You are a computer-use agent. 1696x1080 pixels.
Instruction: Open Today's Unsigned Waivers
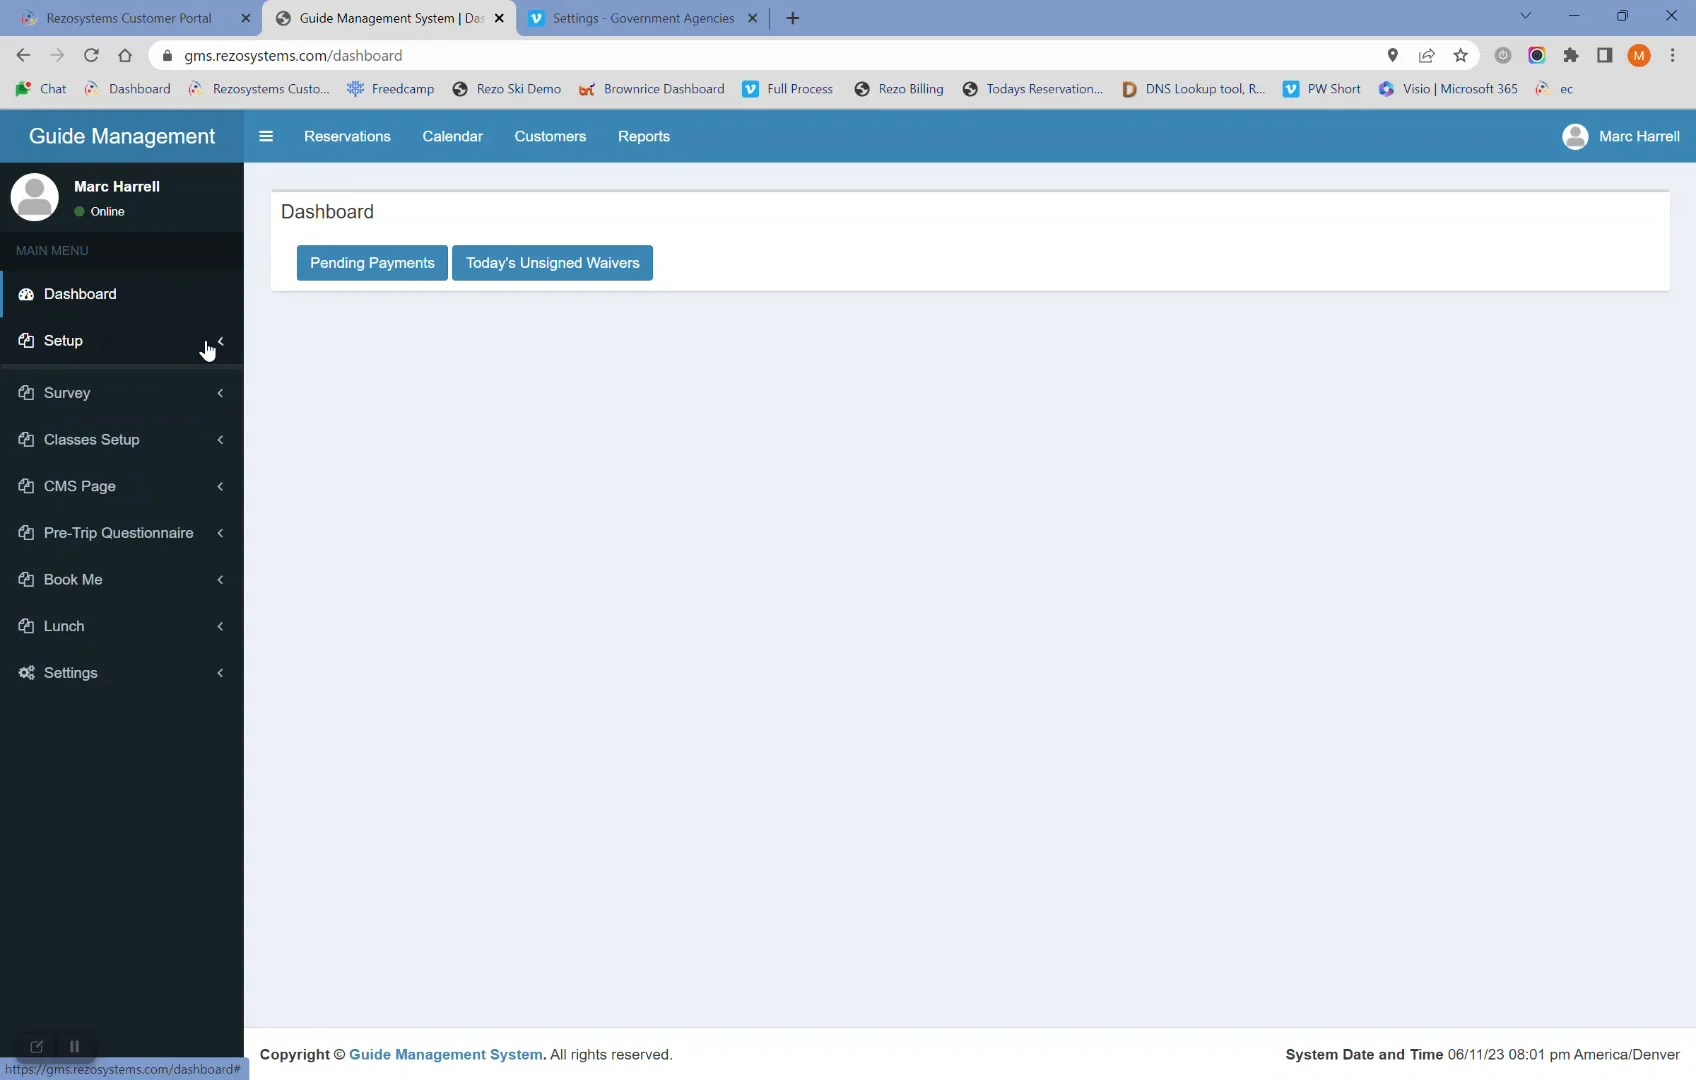[x=553, y=263]
